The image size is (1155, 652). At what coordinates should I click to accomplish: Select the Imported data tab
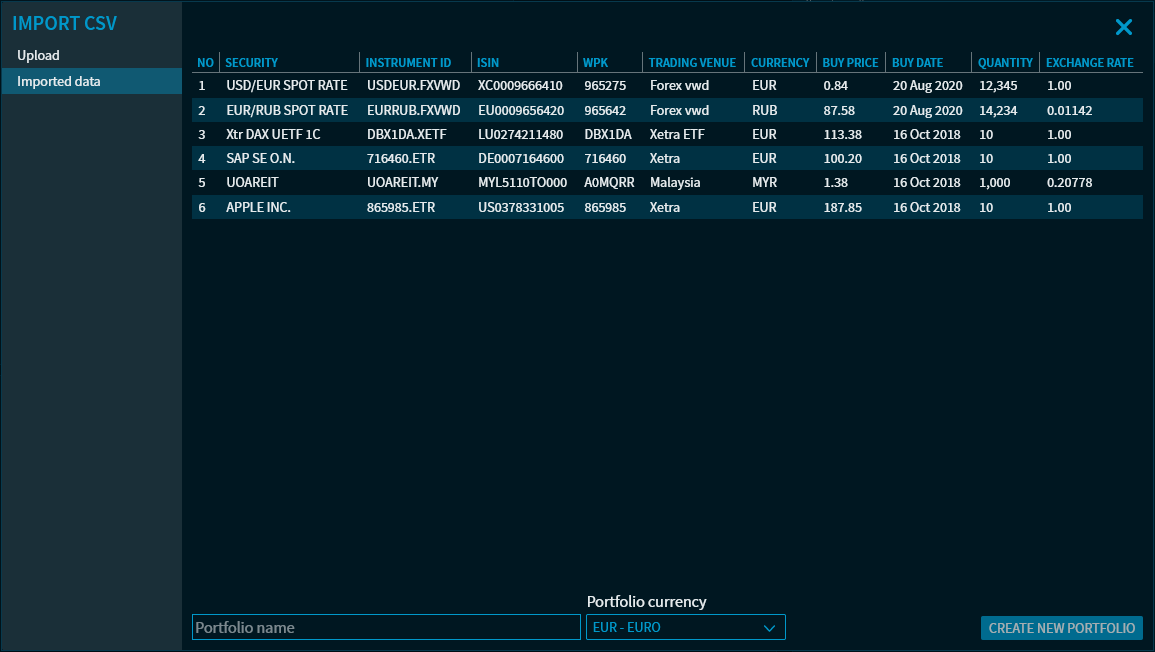(59, 81)
